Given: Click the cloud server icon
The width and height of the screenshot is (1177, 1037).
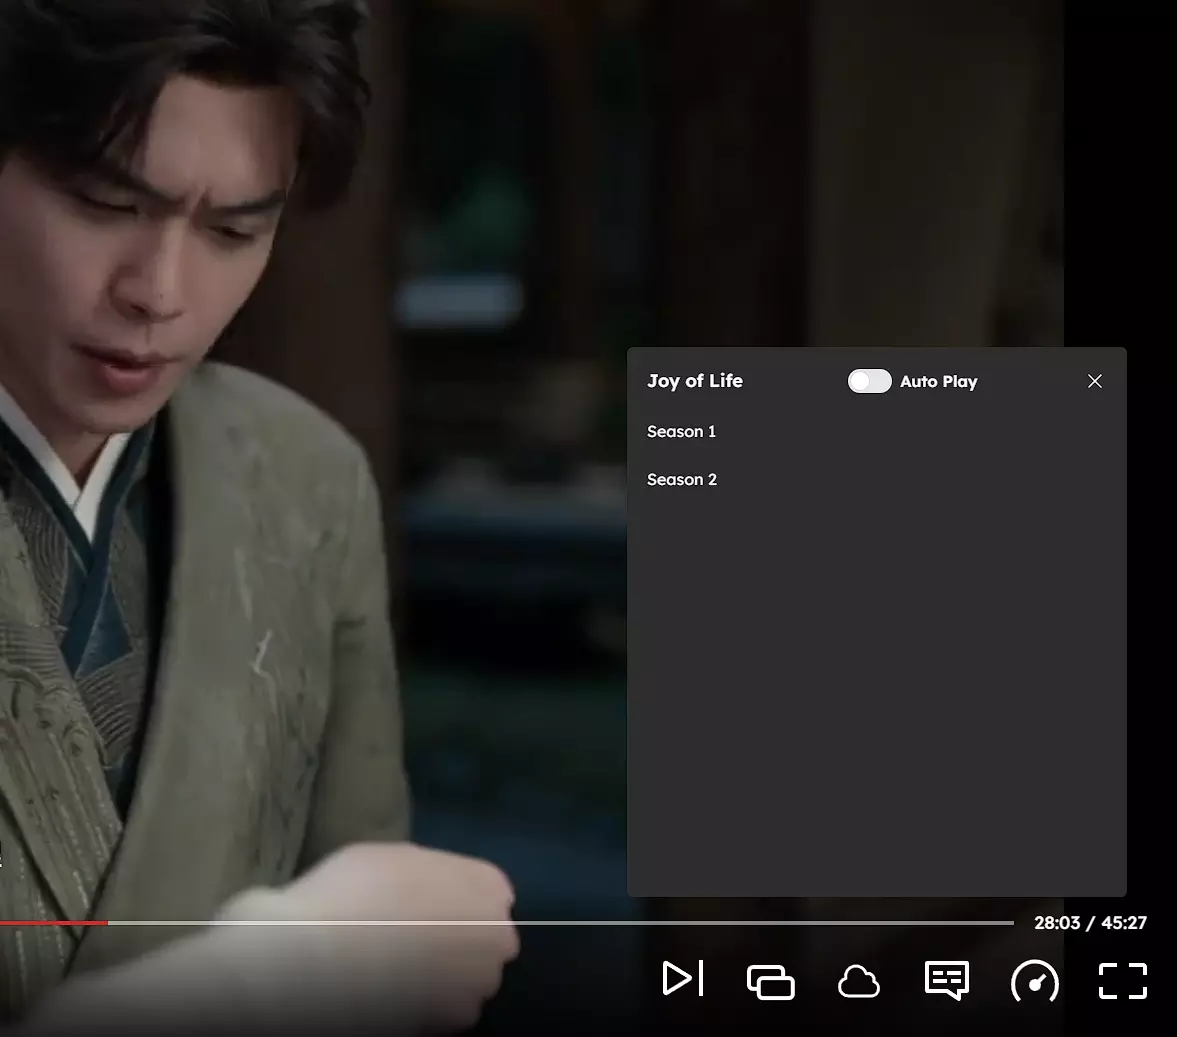Looking at the screenshot, I should click(x=858, y=982).
